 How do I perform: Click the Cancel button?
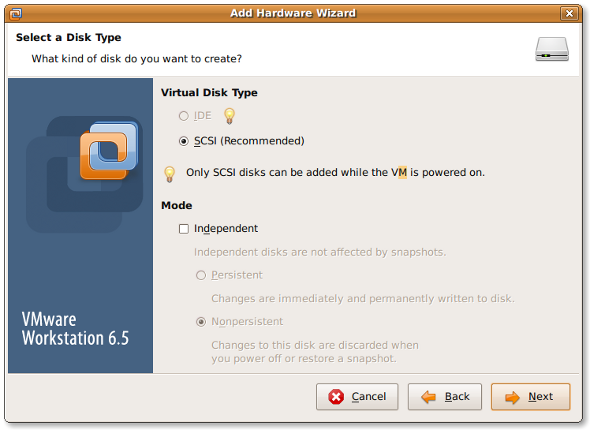(357, 397)
